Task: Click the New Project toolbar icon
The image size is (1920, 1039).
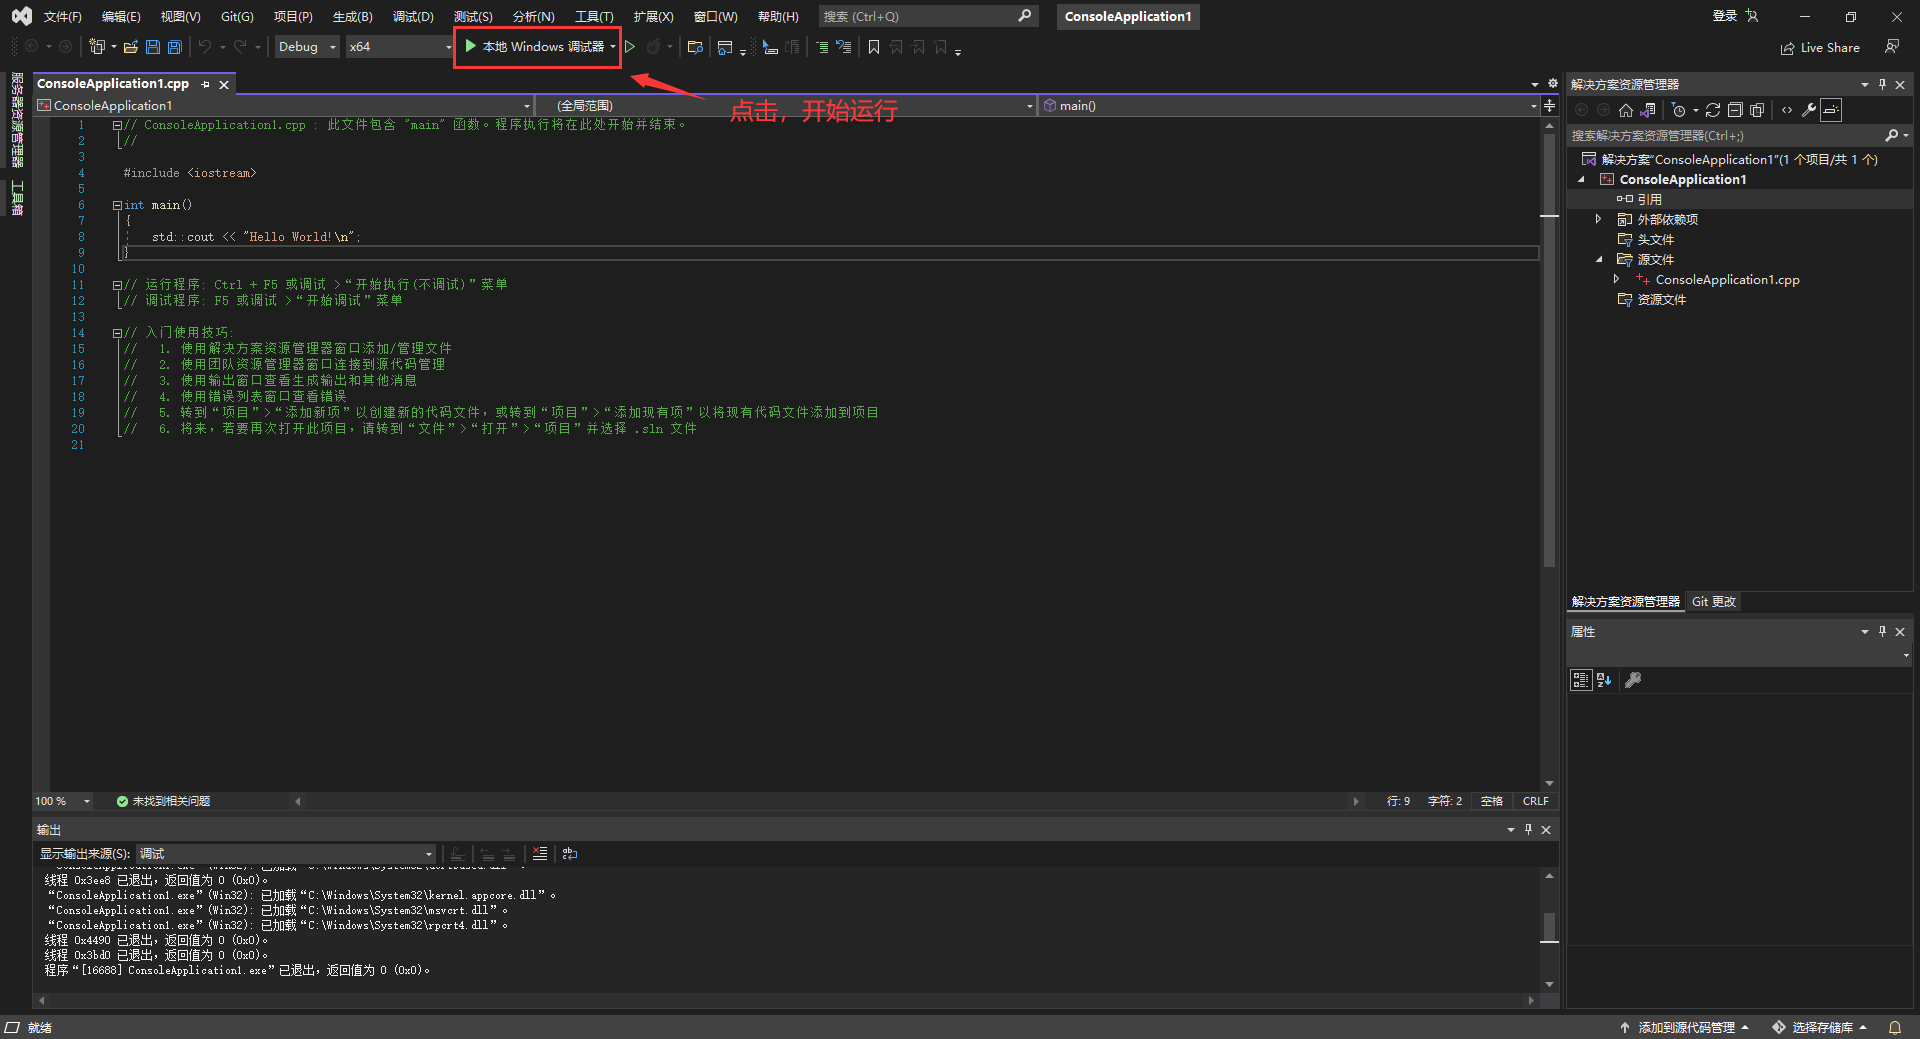Action: [x=97, y=47]
